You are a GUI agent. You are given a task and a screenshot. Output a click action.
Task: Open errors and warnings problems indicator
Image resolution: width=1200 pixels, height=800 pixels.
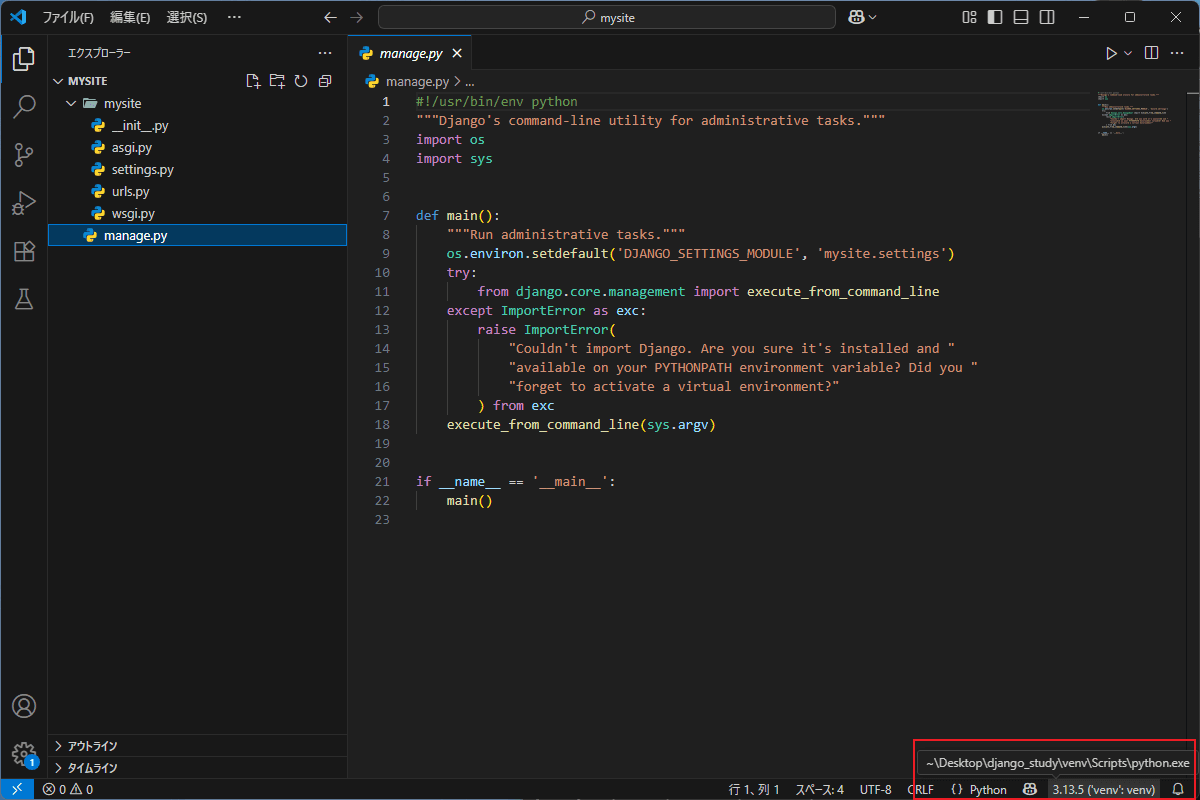(x=68, y=789)
